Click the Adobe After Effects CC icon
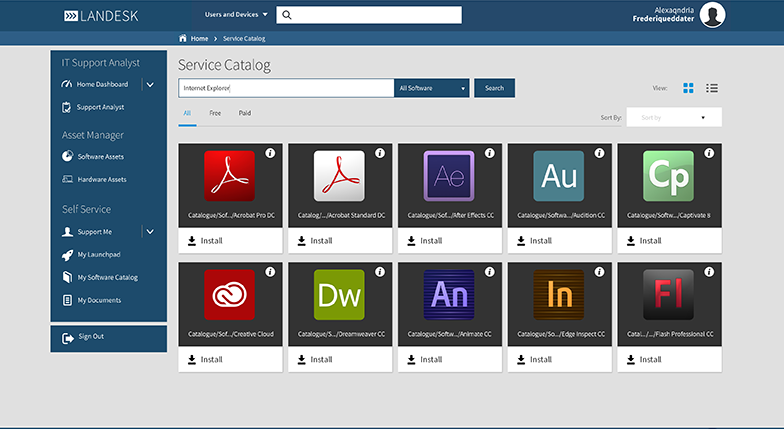The width and height of the screenshot is (784, 429). pyautogui.click(x=449, y=176)
